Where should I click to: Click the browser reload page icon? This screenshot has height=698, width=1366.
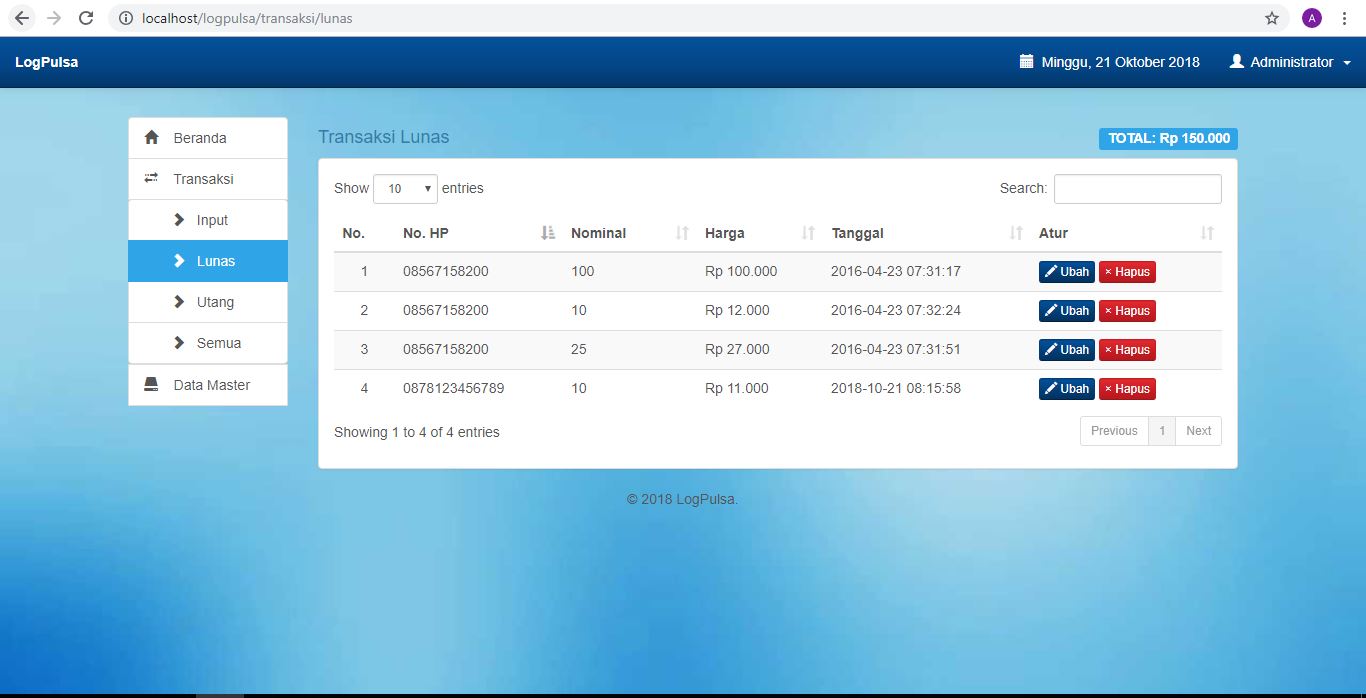(86, 18)
